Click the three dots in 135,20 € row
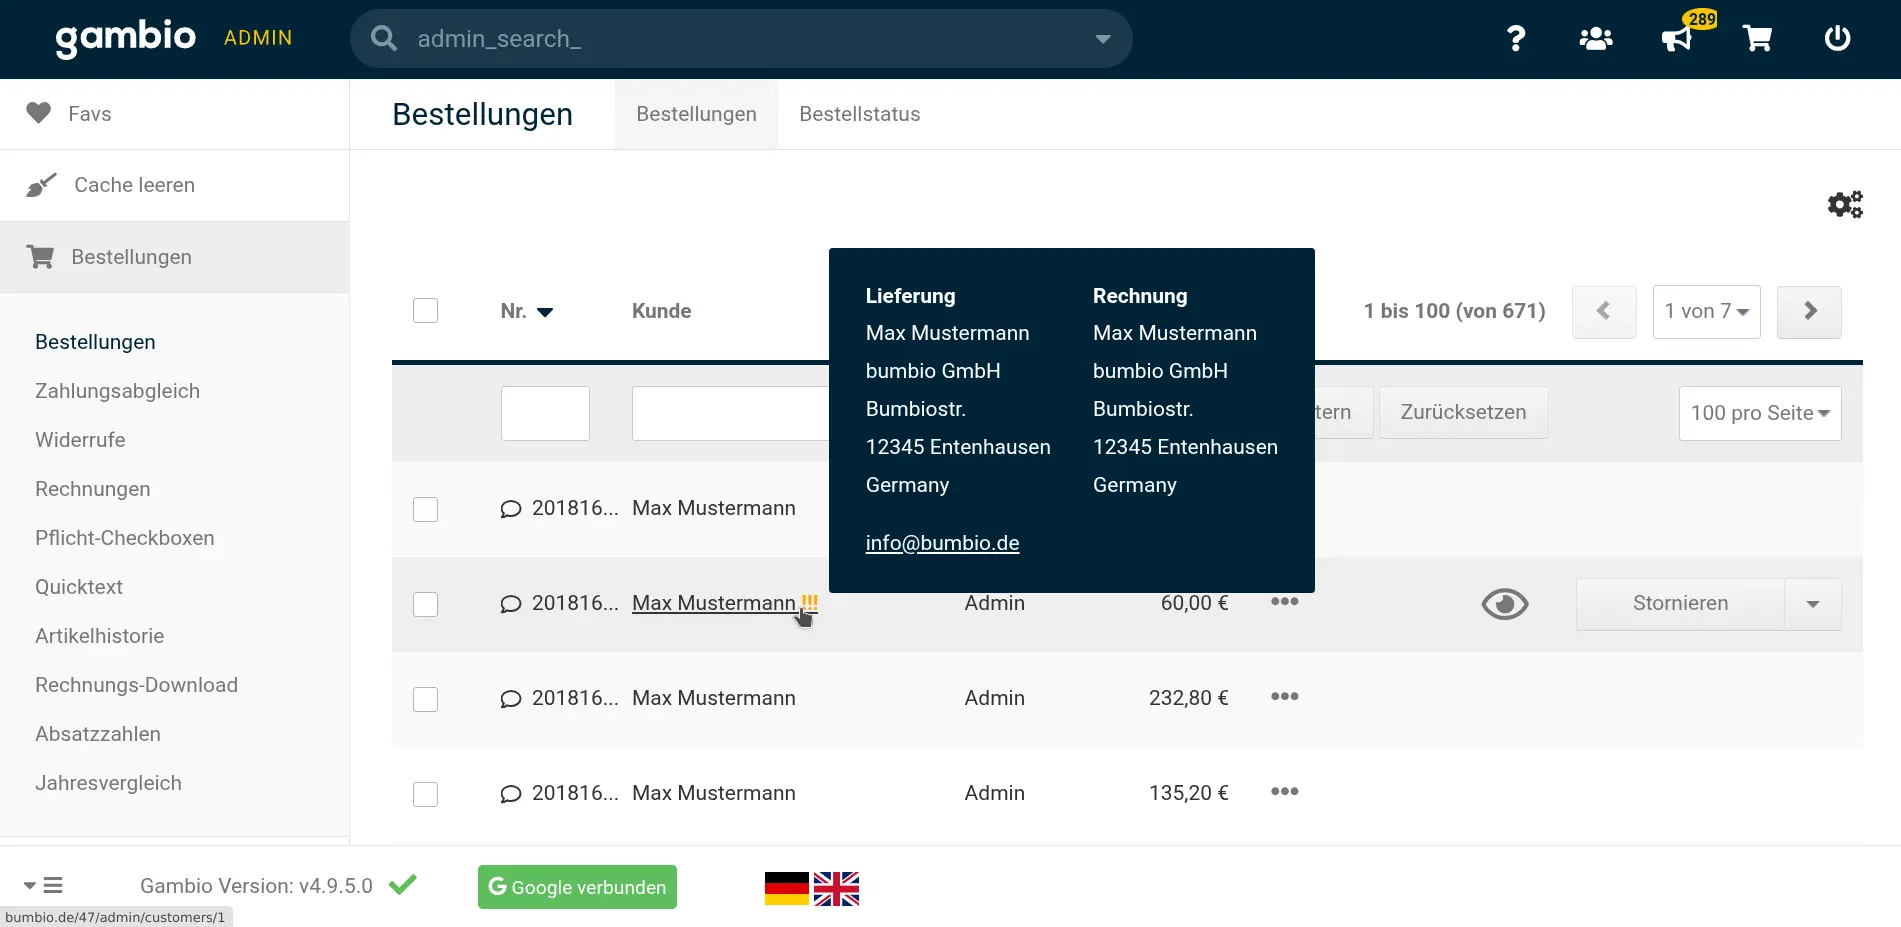 [x=1285, y=791]
